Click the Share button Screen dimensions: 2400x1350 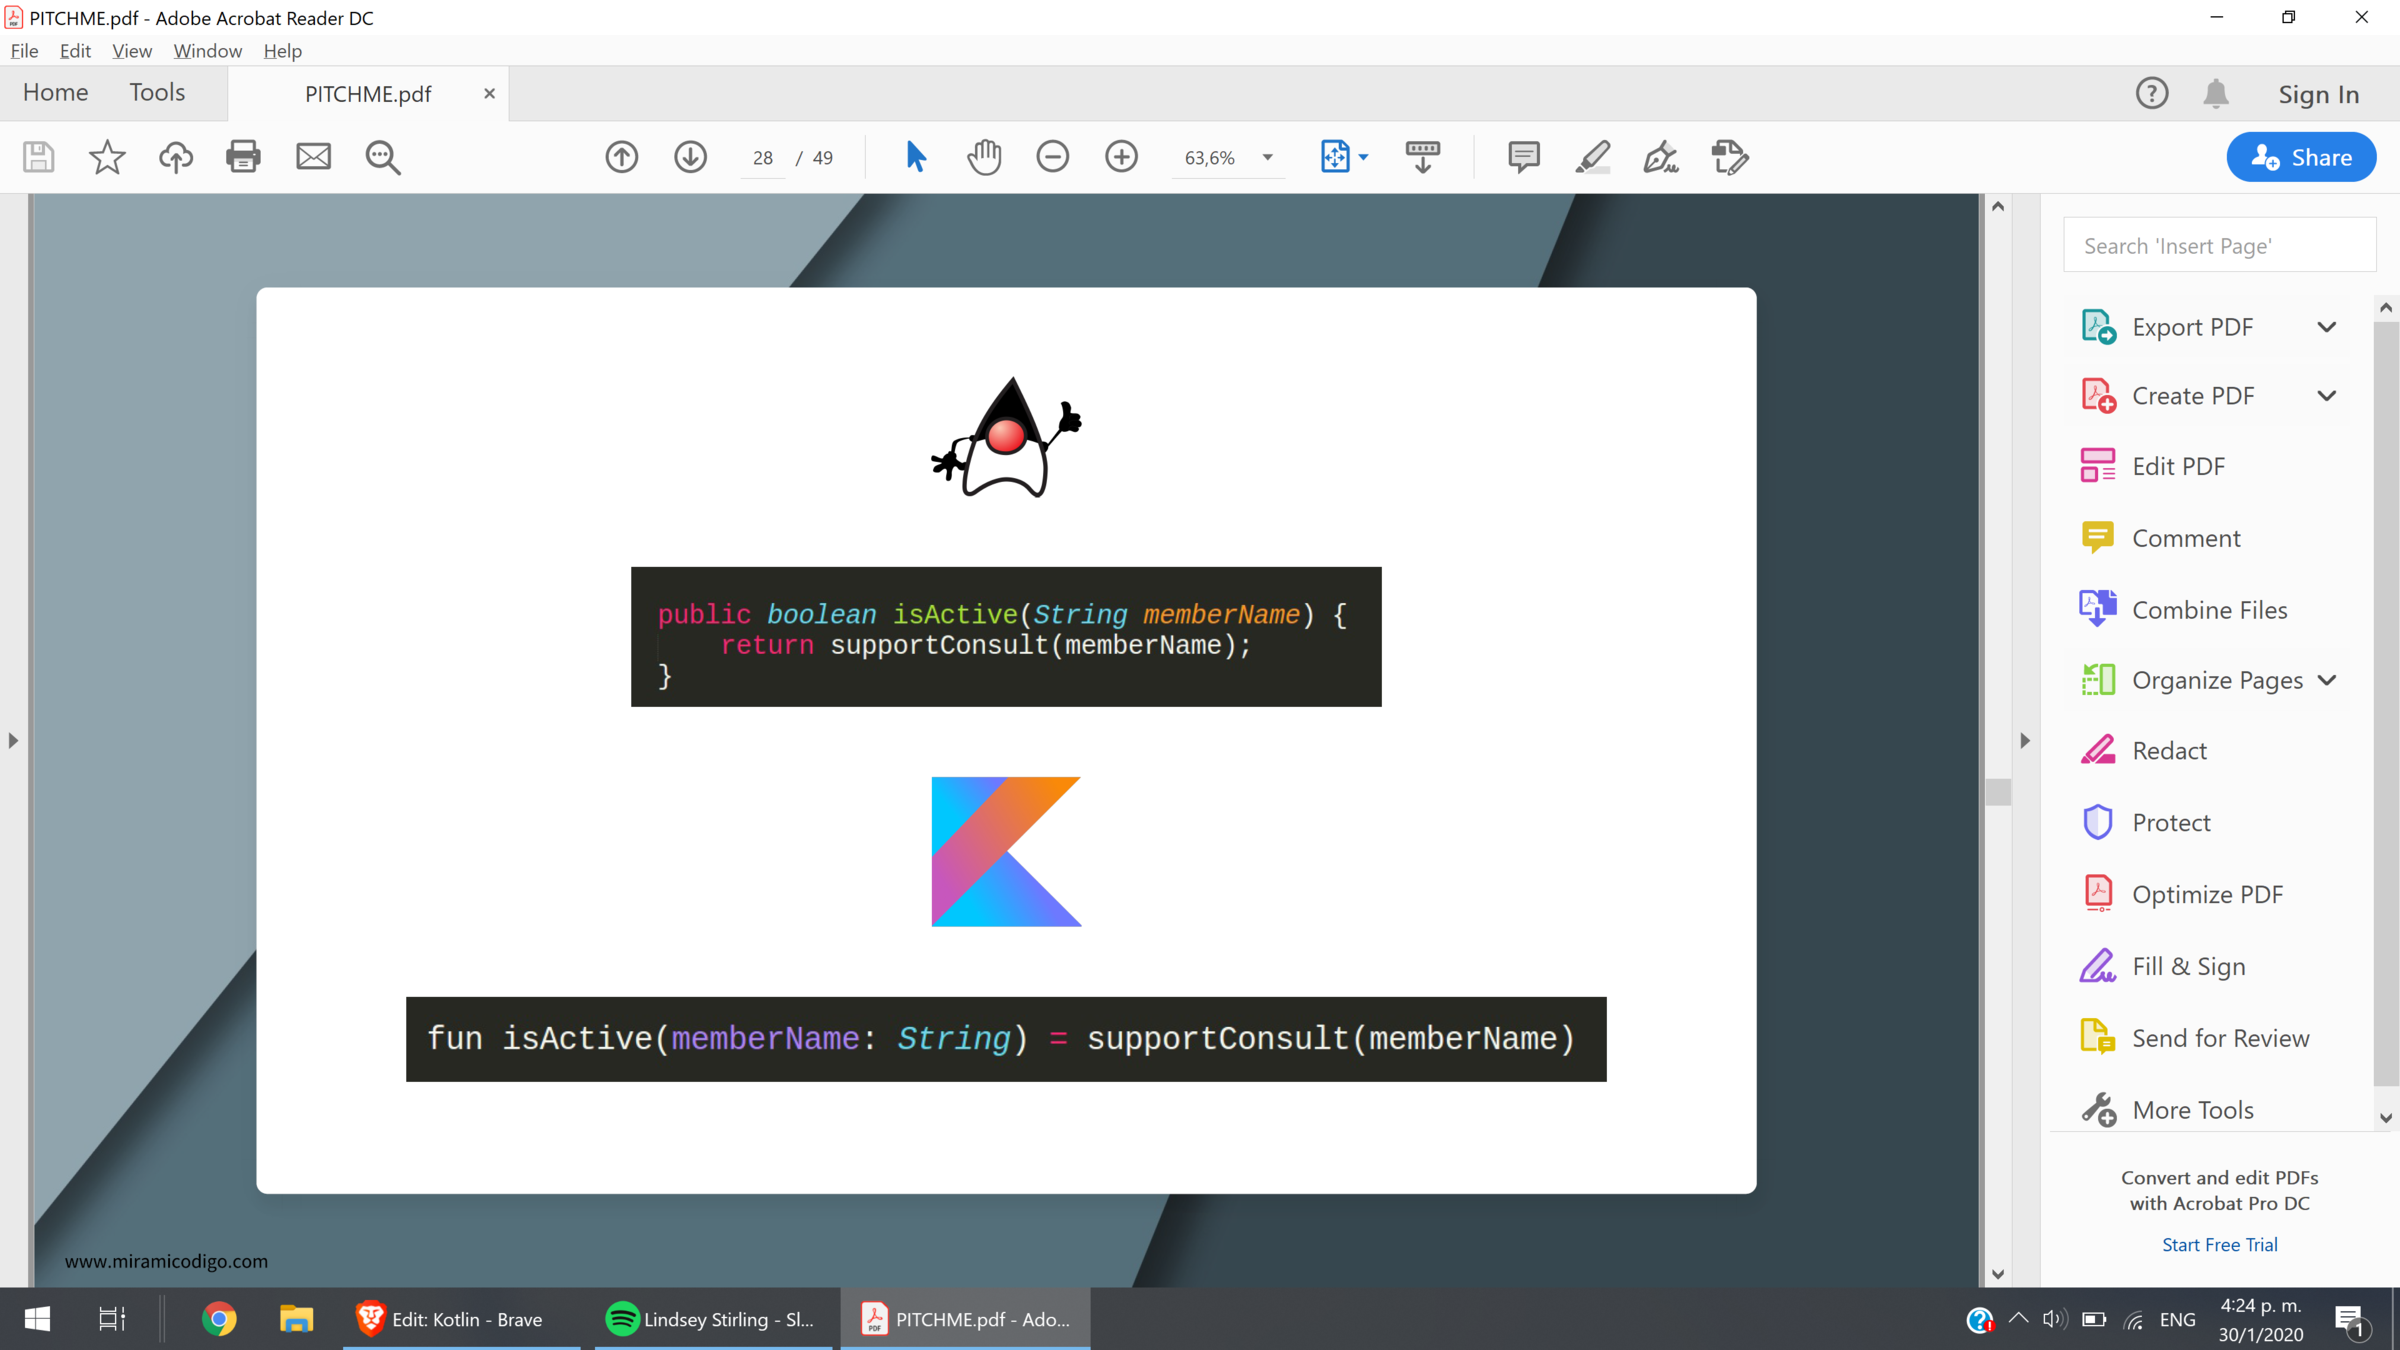coord(2300,157)
